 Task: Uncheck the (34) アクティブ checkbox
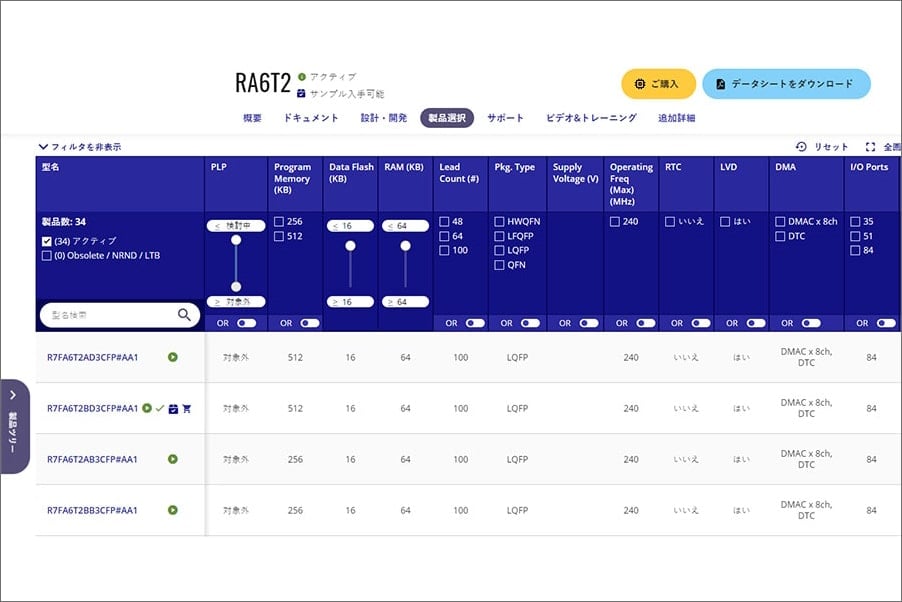pos(47,241)
